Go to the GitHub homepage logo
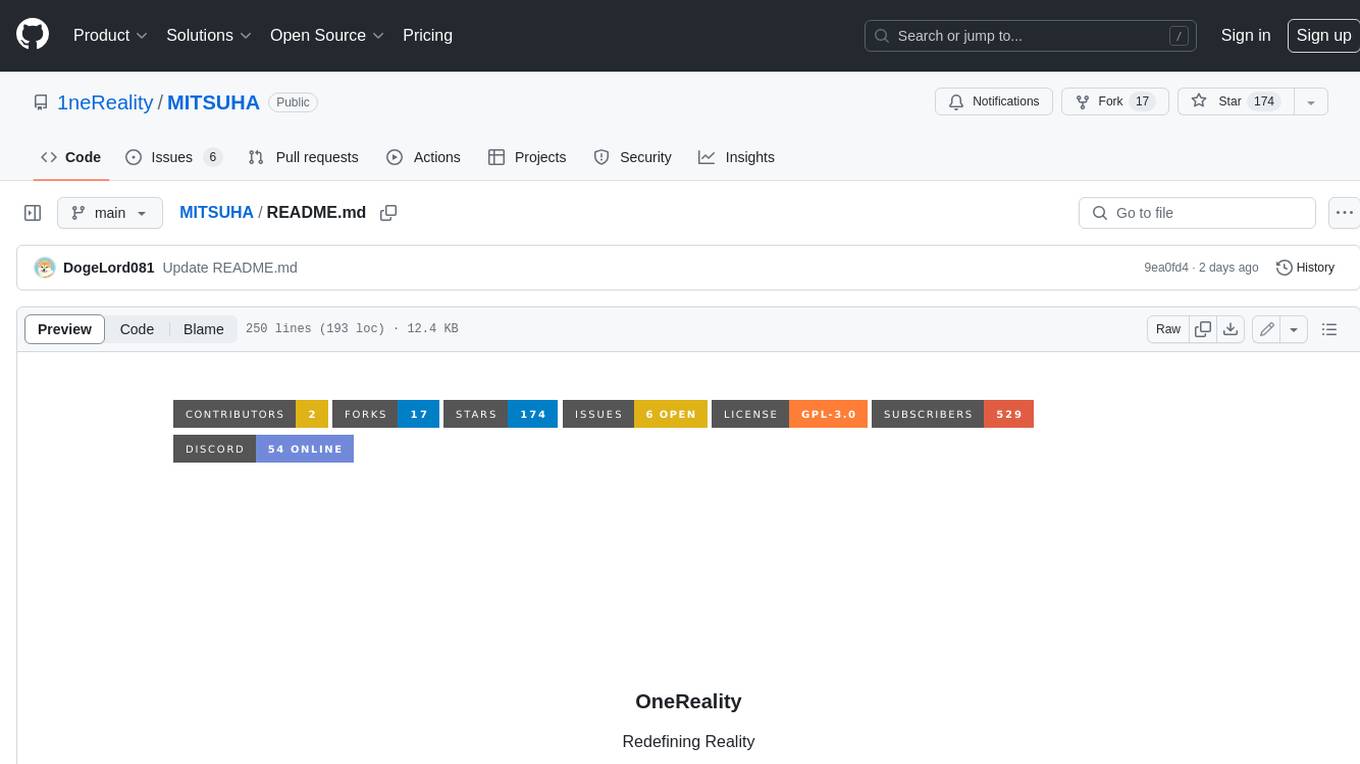The height and width of the screenshot is (764, 1360). 32,35
